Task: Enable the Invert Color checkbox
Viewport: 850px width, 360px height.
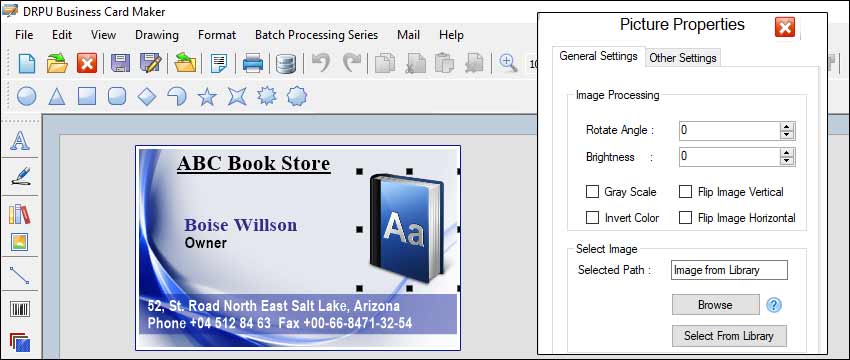Action: coord(592,218)
